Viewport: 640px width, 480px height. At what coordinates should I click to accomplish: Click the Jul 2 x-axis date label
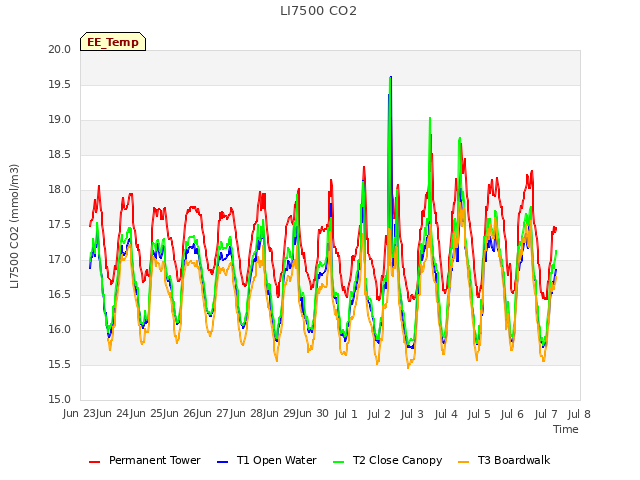pos(379,414)
